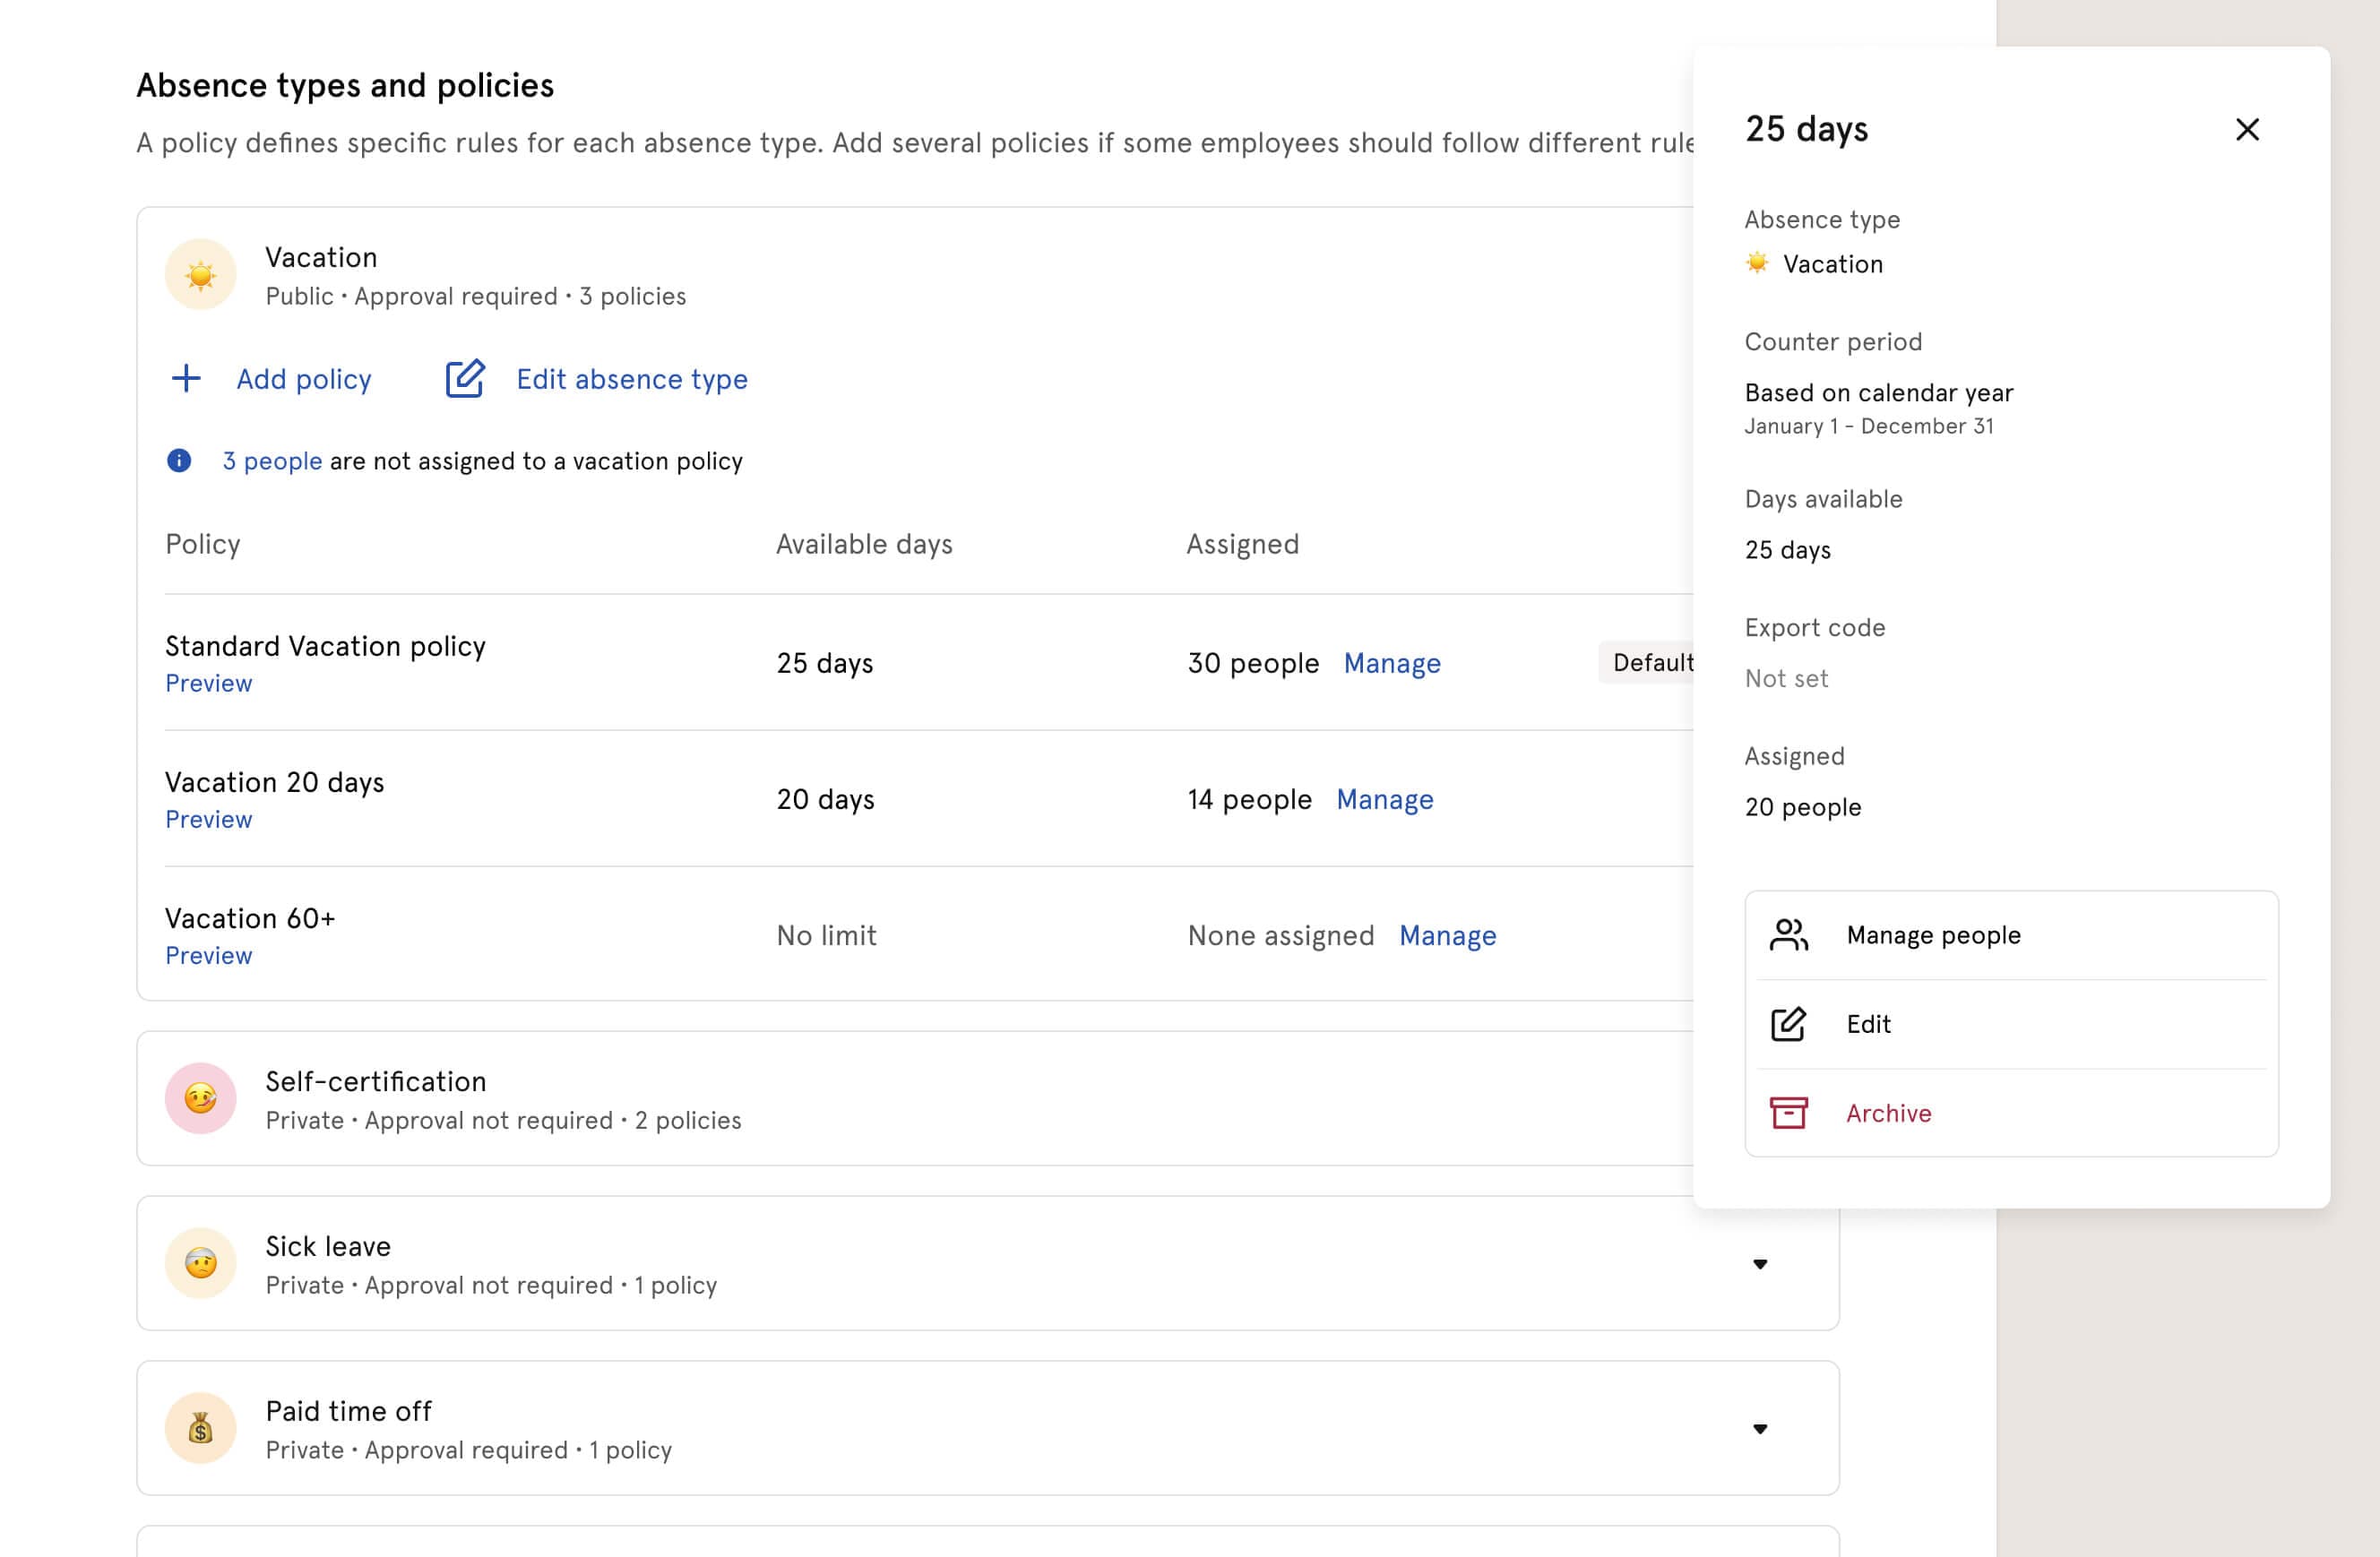The width and height of the screenshot is (2380, 1557).
Task: Manage people assigned to Vacation 20 days
Action: tap(1384, 799)
